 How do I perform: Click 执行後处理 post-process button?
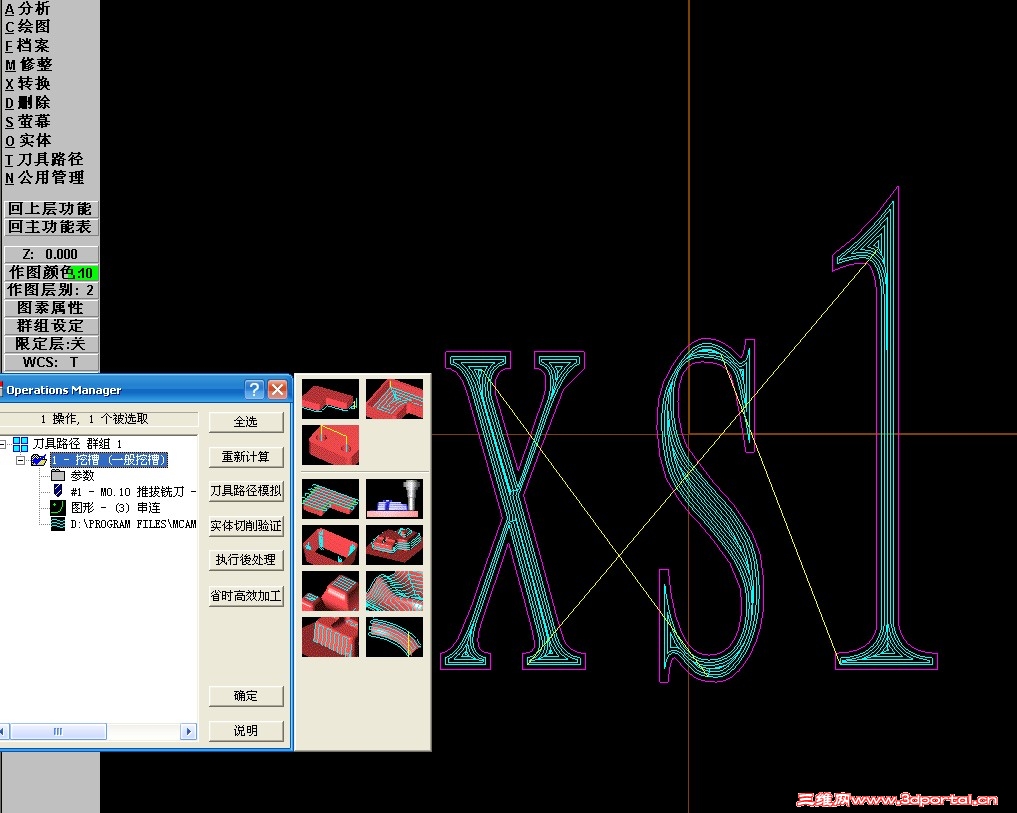tap(246, 559)
